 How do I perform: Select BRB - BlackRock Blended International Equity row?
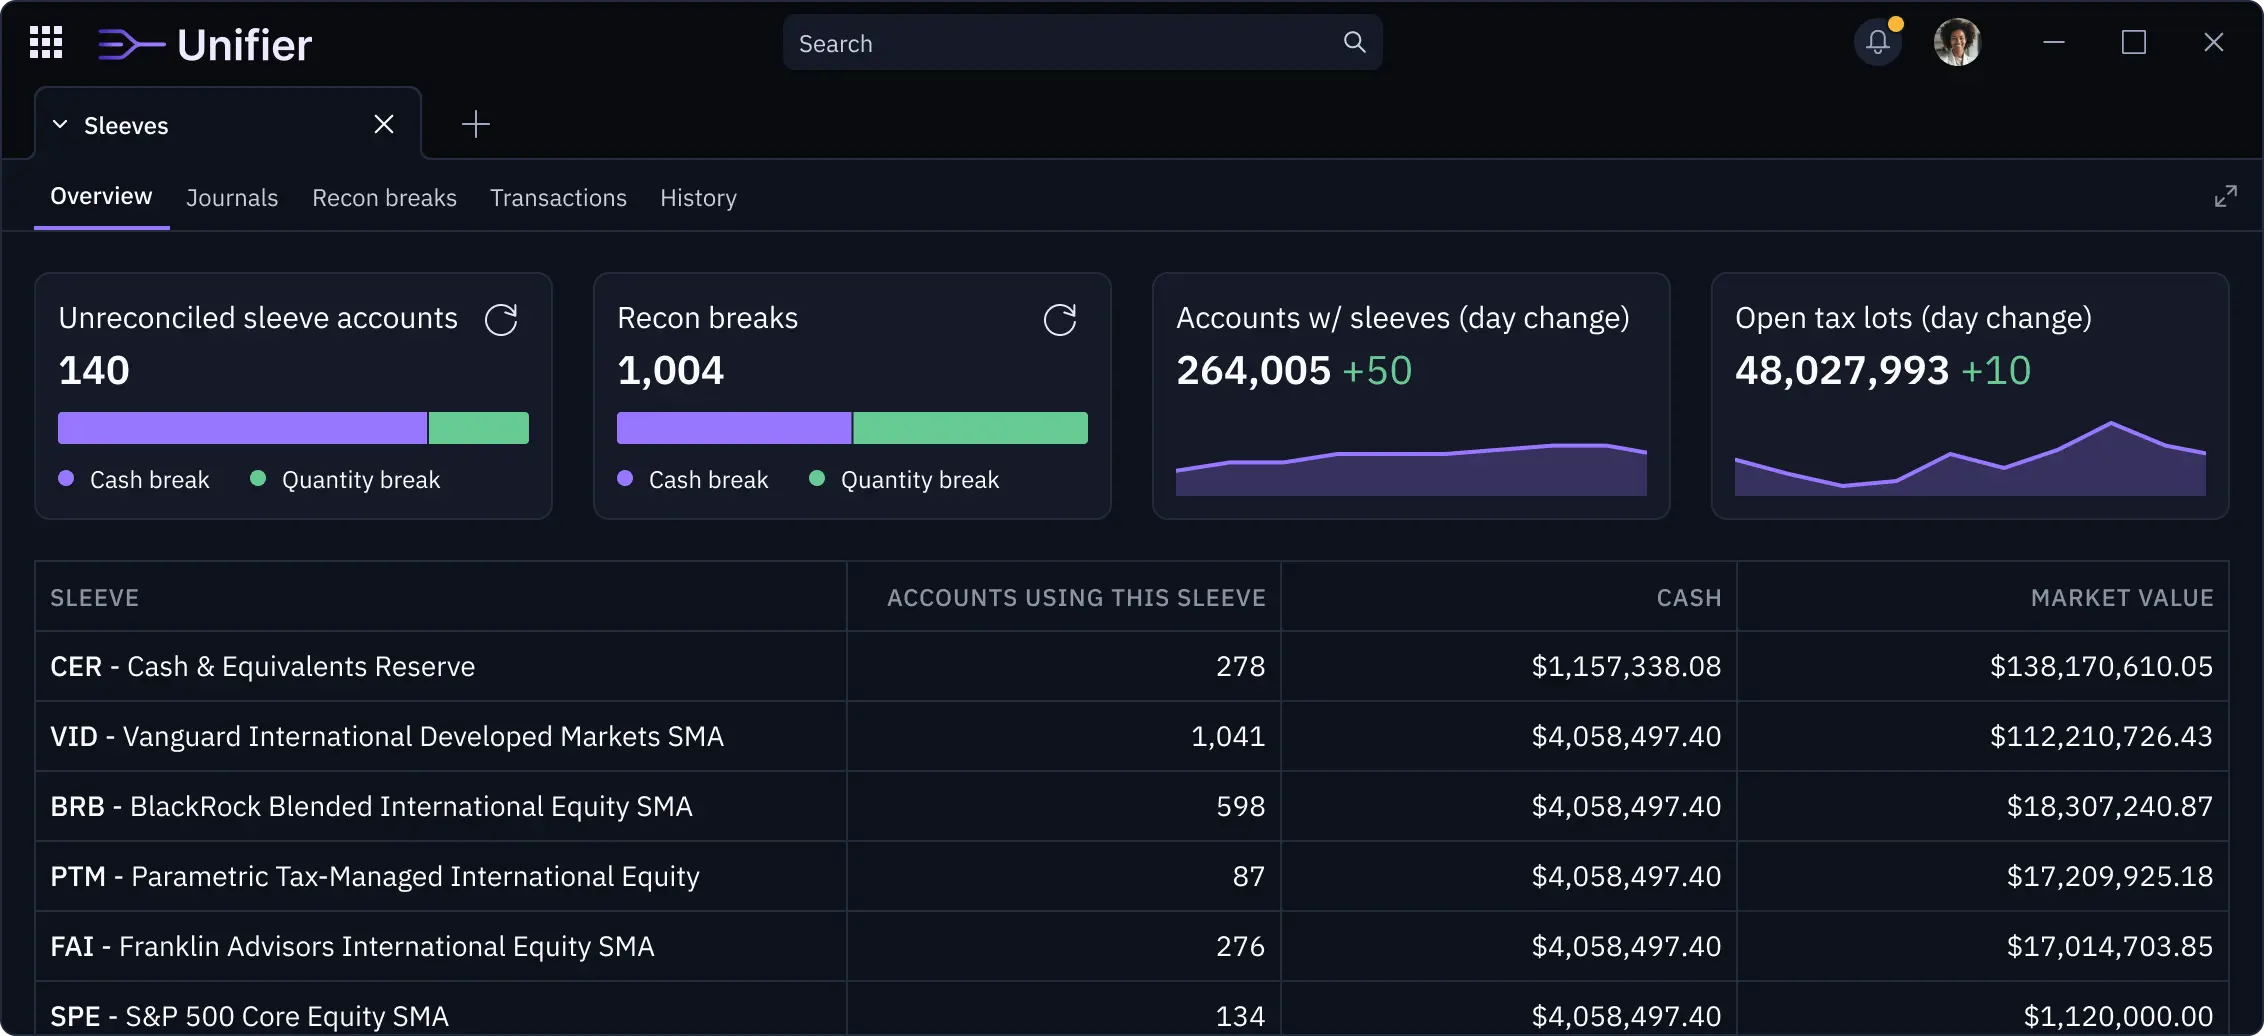(x=1132, y=806)
